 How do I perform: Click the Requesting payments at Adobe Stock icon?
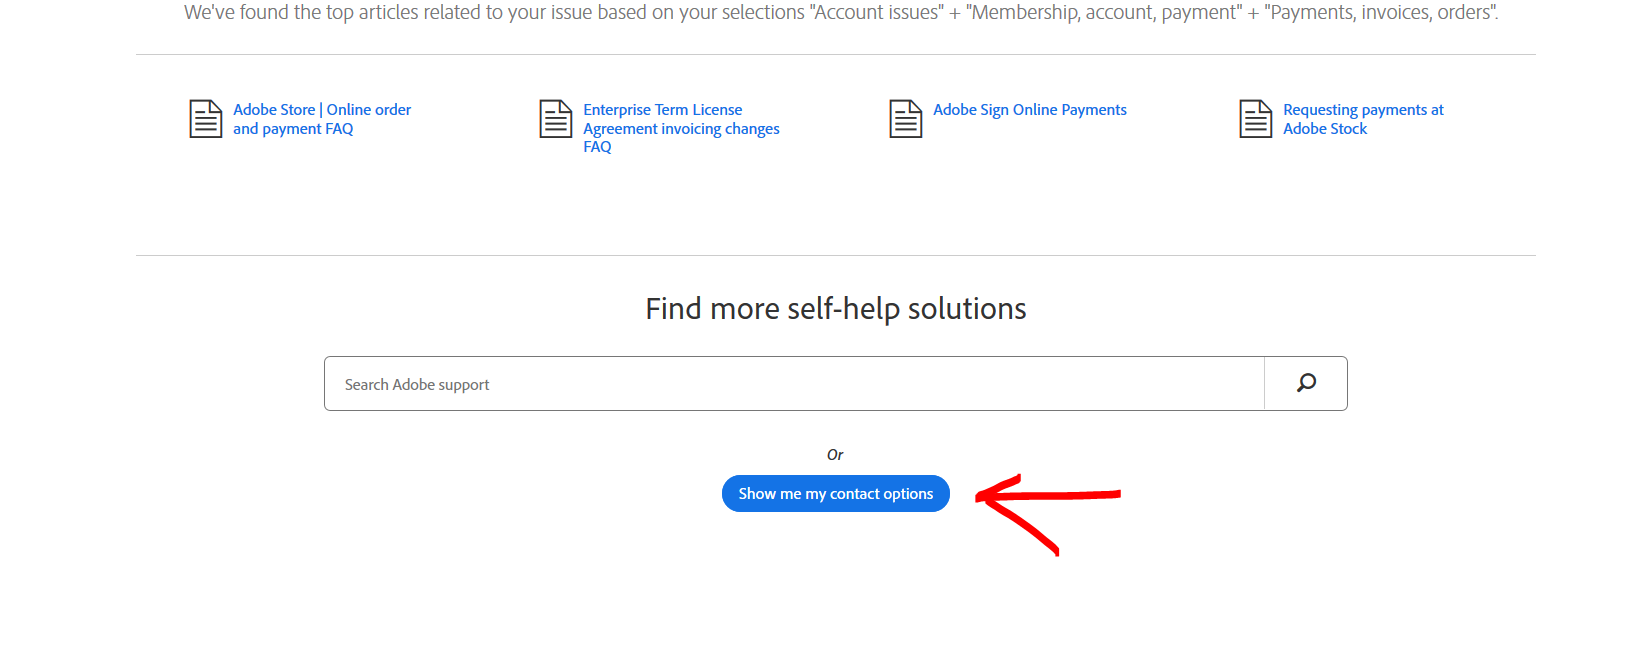[x=1255, y=118]
